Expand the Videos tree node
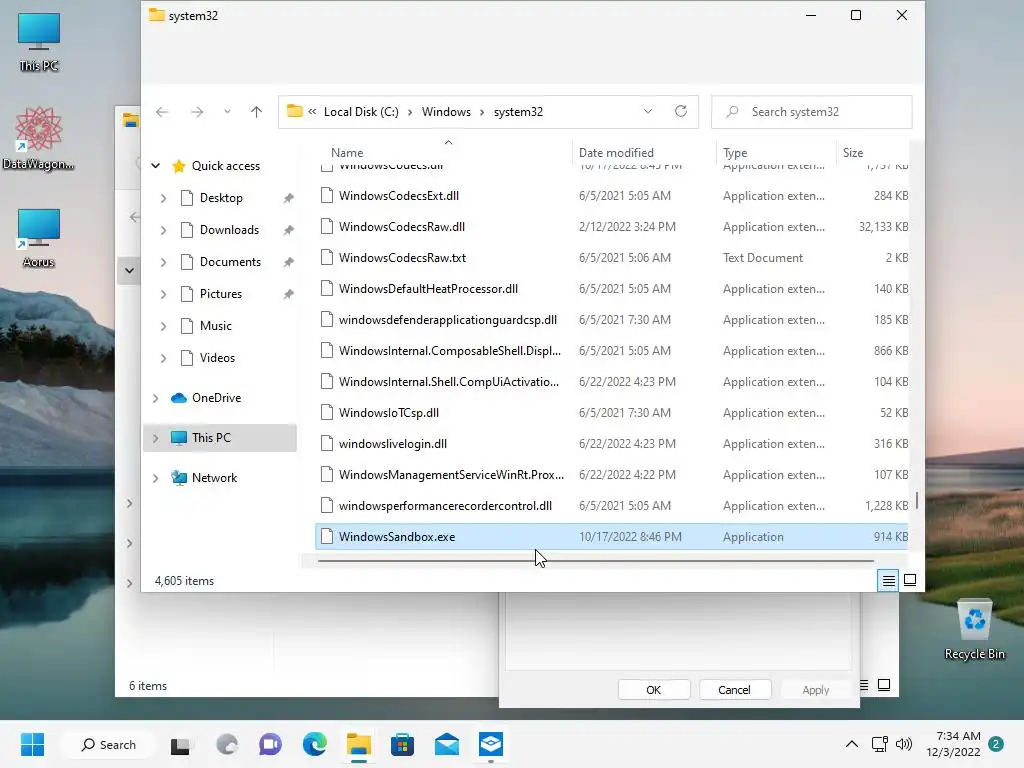This screenshot has width=1024, height=768. (x=163, y=358)
